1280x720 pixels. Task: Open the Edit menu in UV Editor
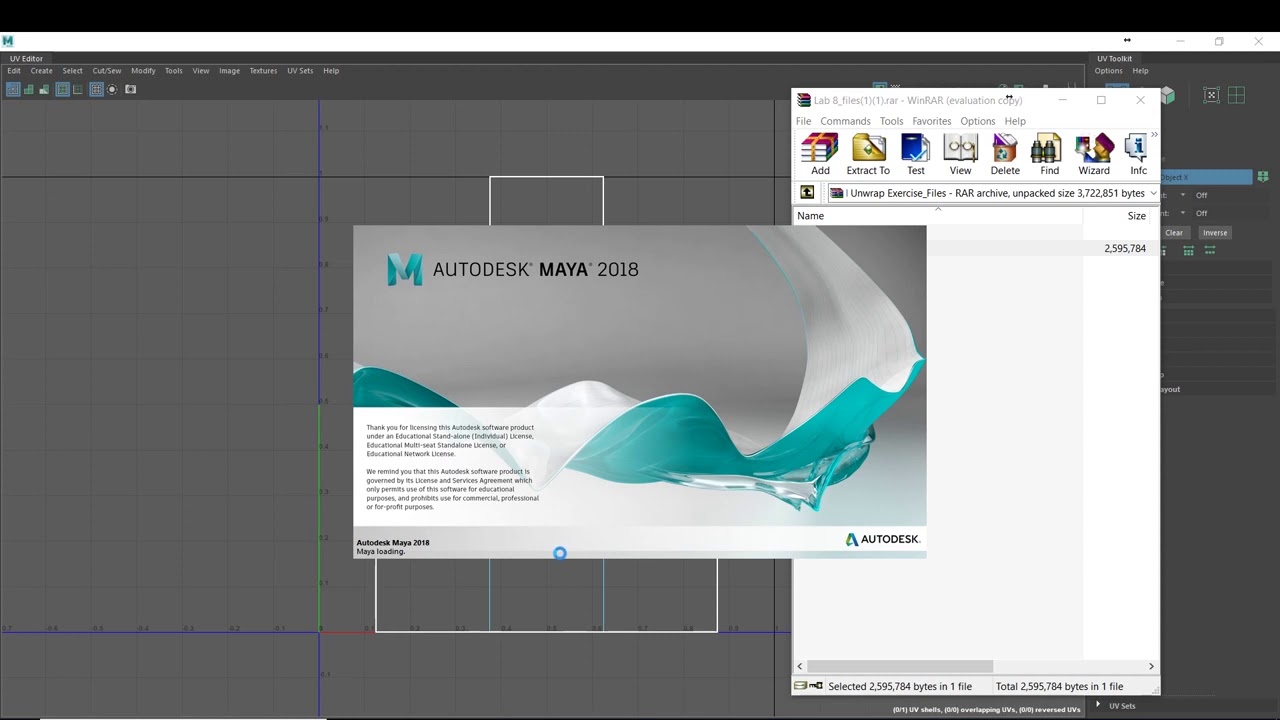tap(14, 71)
